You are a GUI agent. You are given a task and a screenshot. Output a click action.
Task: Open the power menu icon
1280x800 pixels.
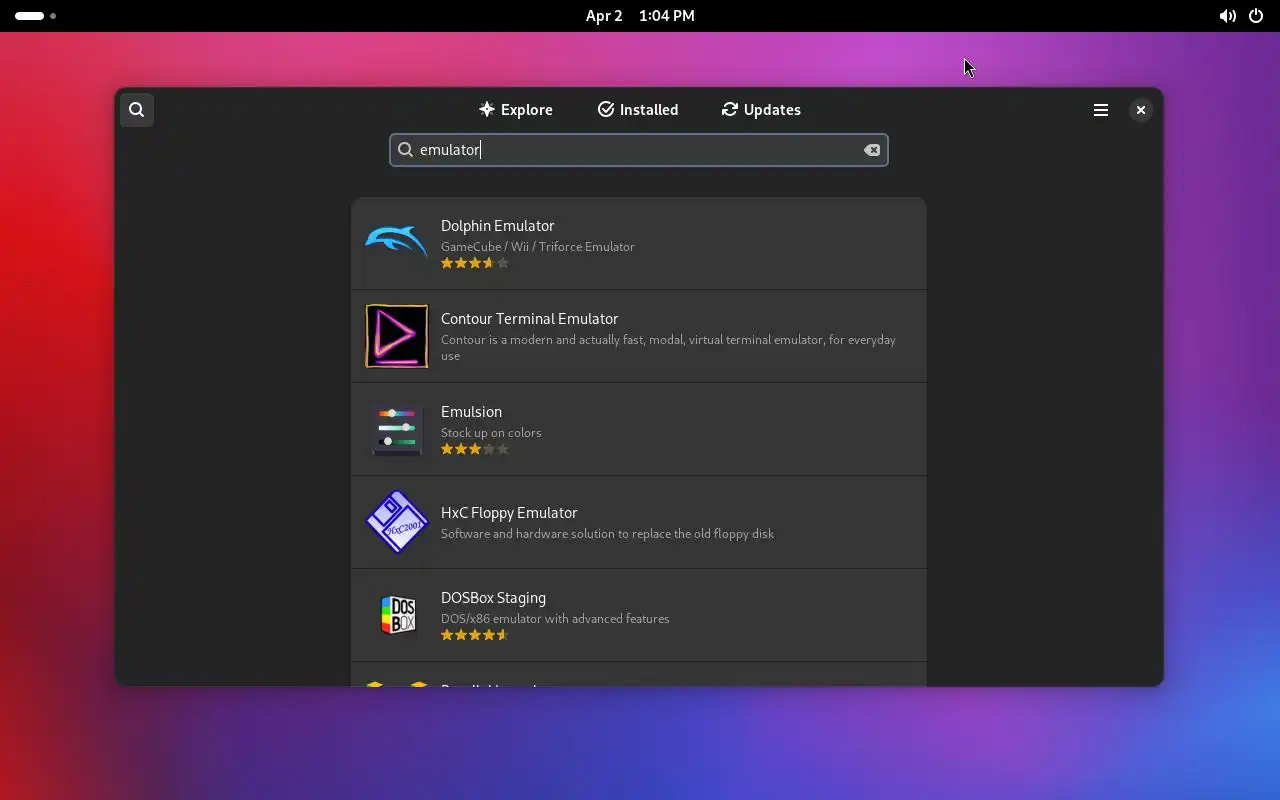coord(1256,16)
